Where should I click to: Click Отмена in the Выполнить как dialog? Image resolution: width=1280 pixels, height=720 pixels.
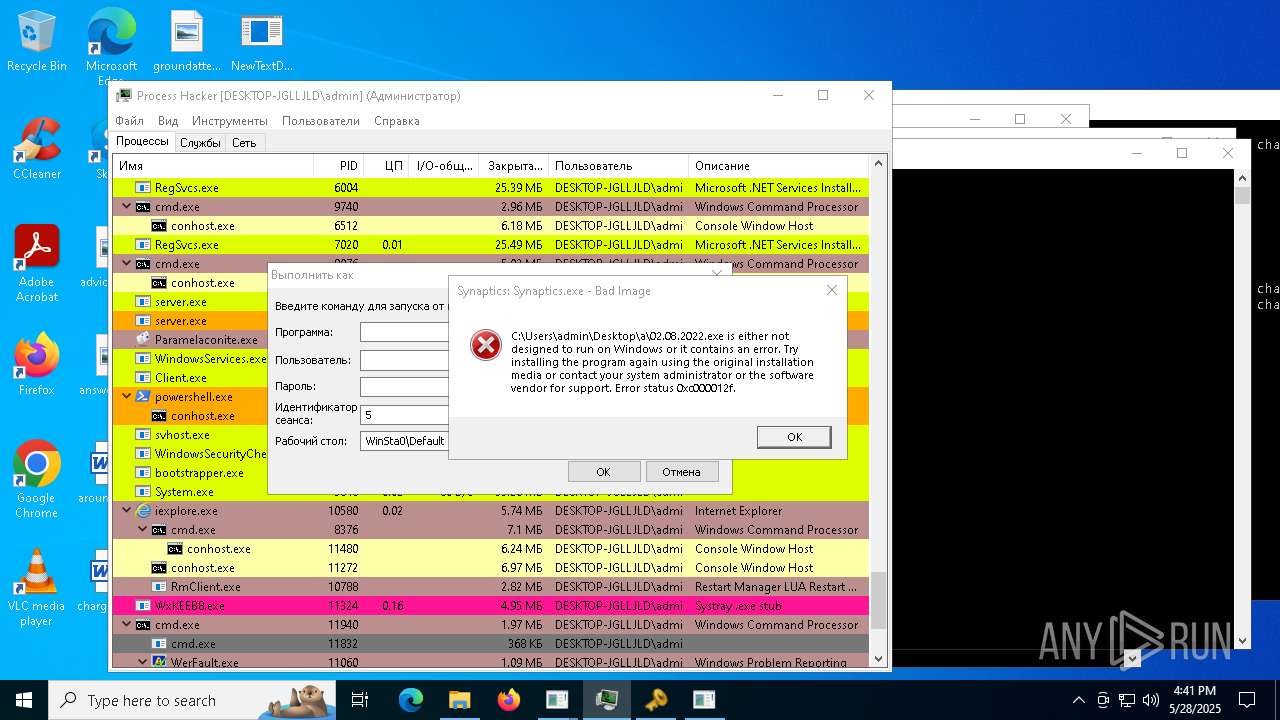click(681, 472)
